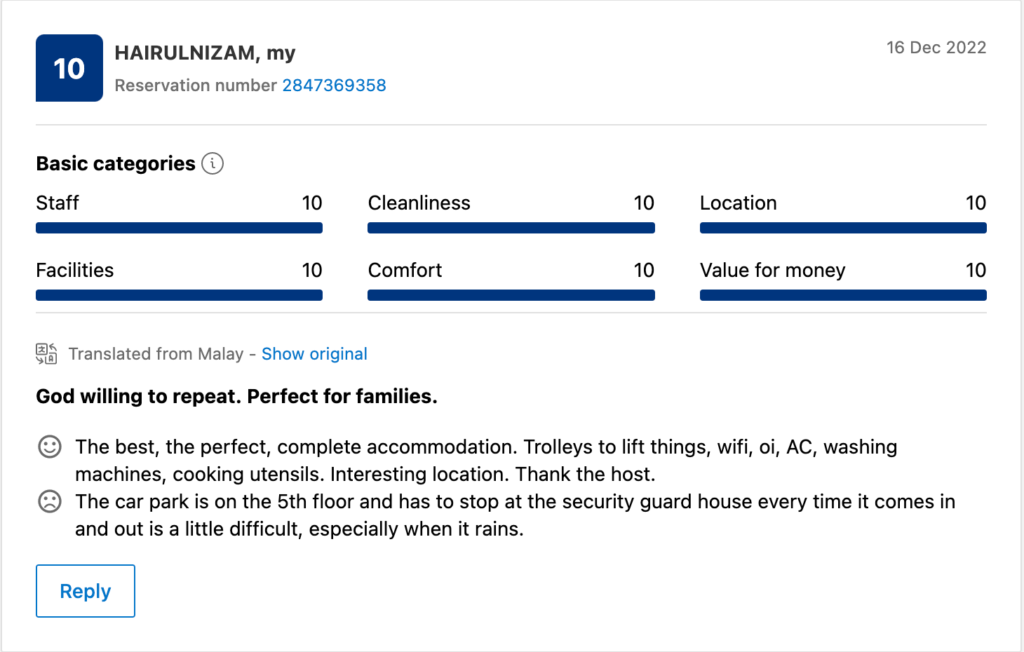Click the Facilities rating bar
Image resolution: width=1024 pixels, height=652 pixels.
179,295
